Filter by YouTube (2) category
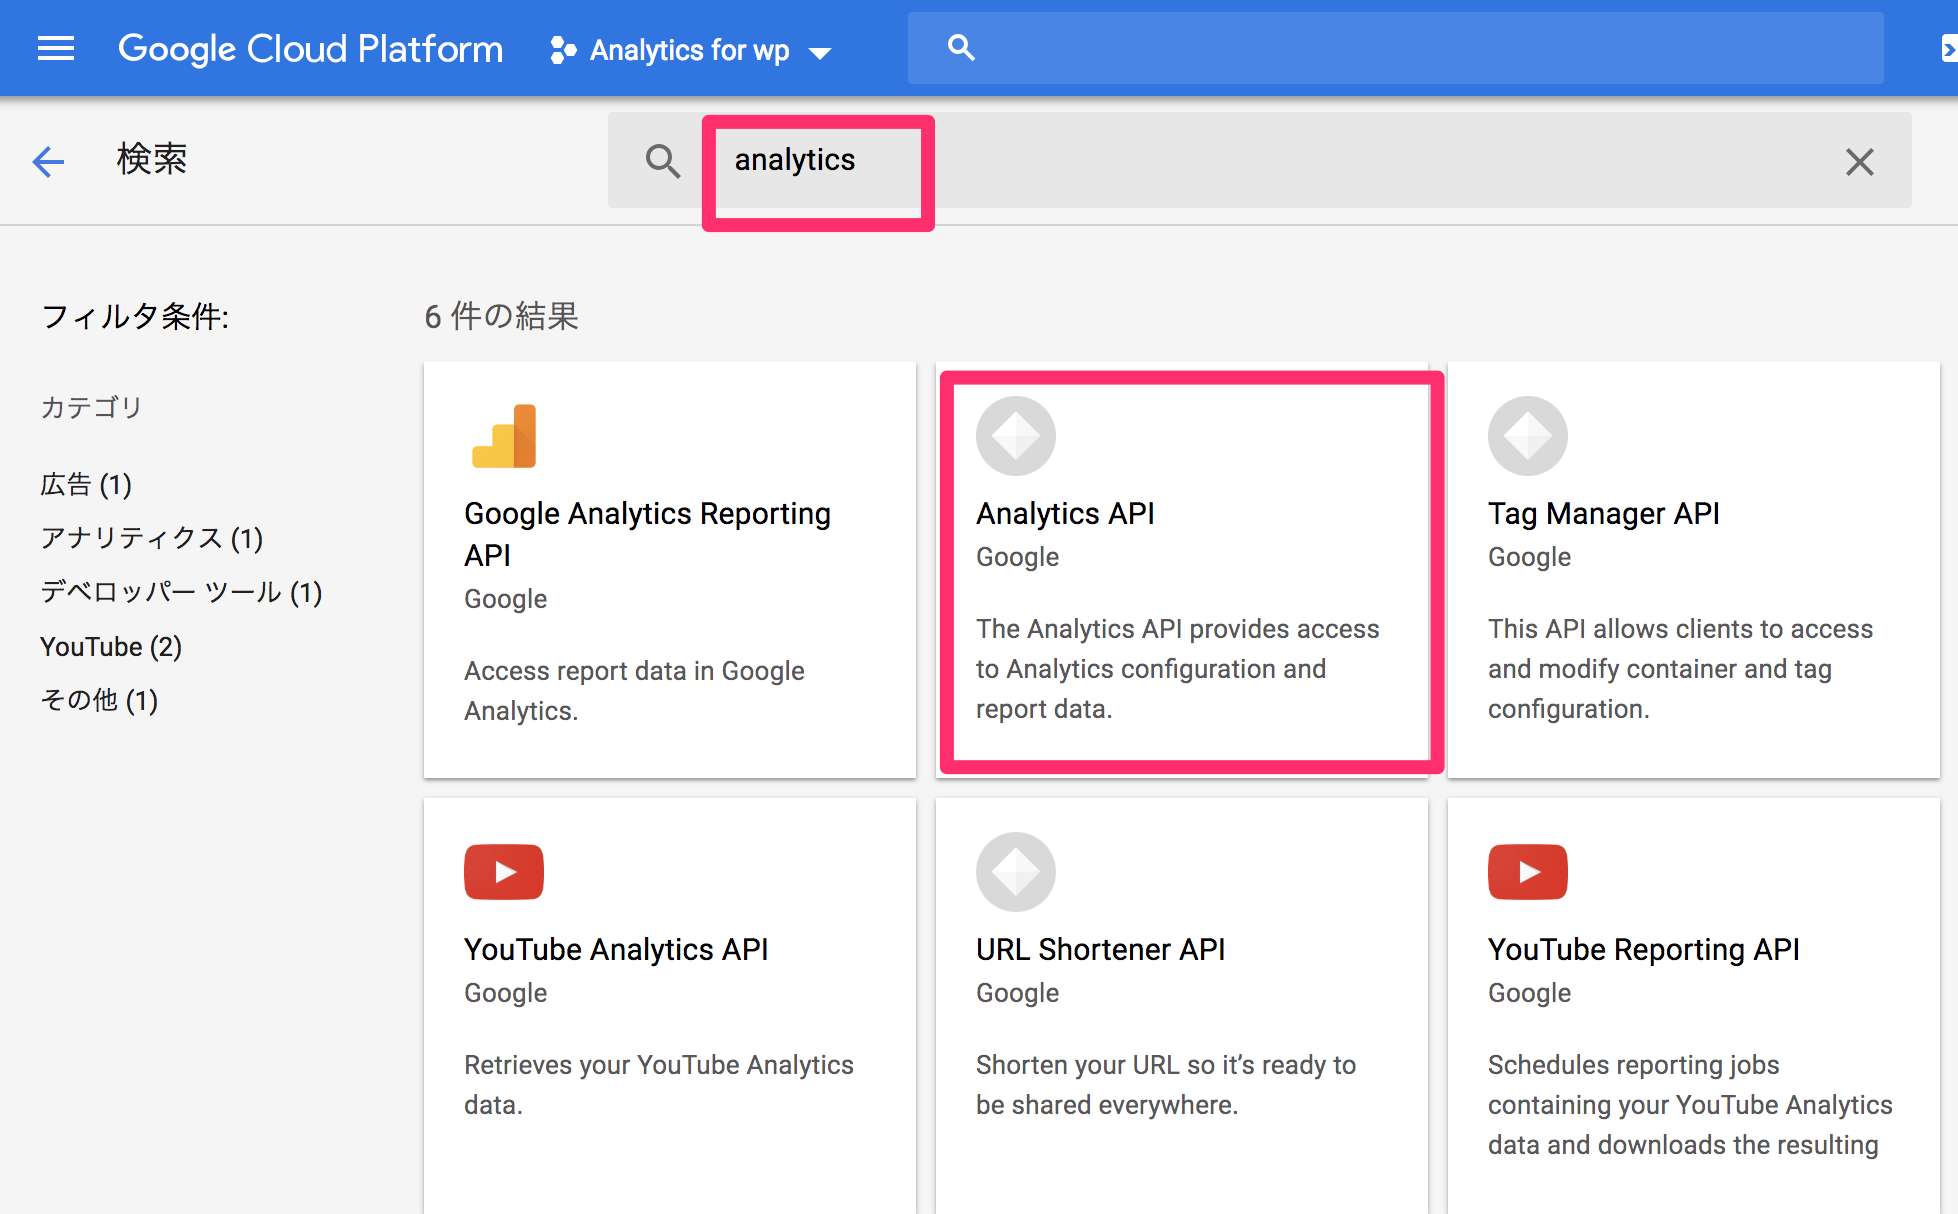The image size is (1958, 1214). click(111, 647)
